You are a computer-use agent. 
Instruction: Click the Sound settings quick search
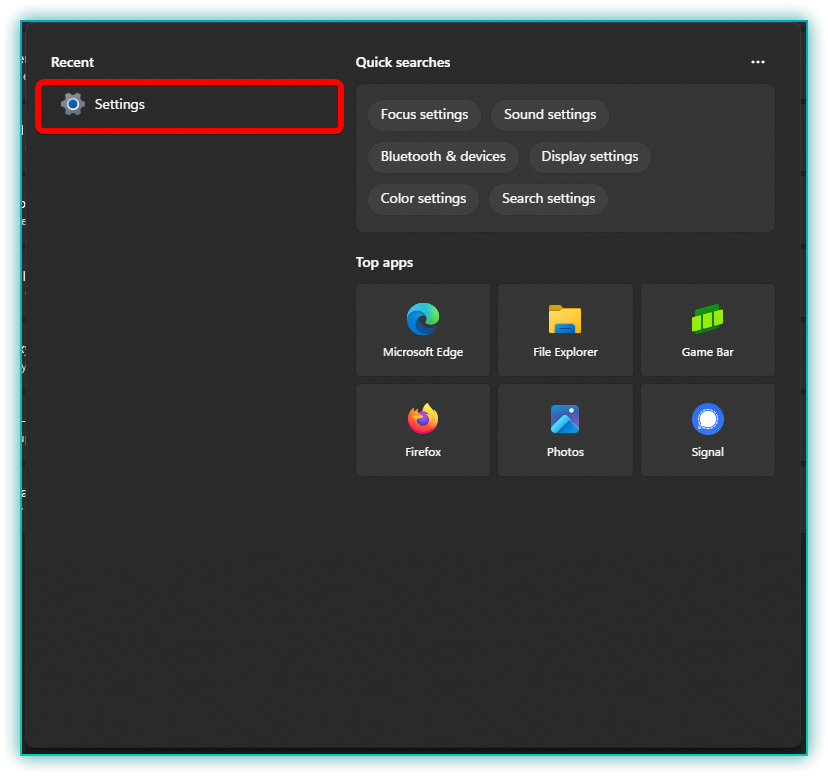click(x=550, y=115)
